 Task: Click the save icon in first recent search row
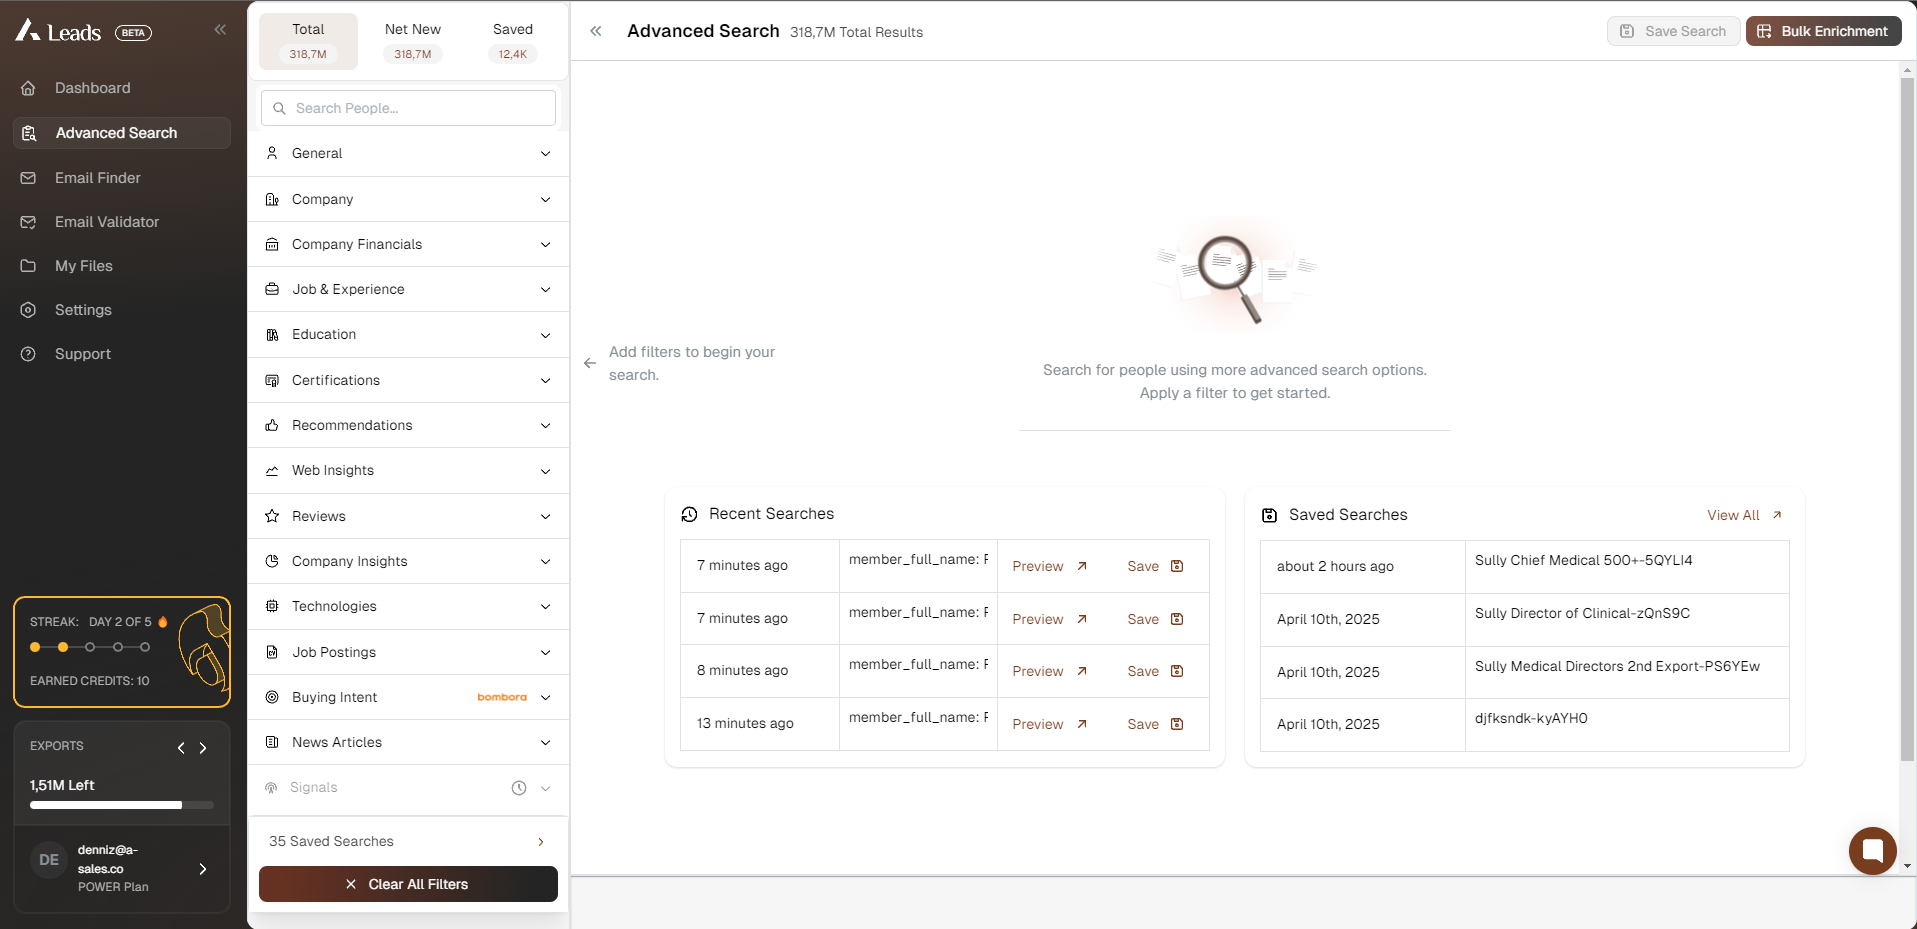1177,566
